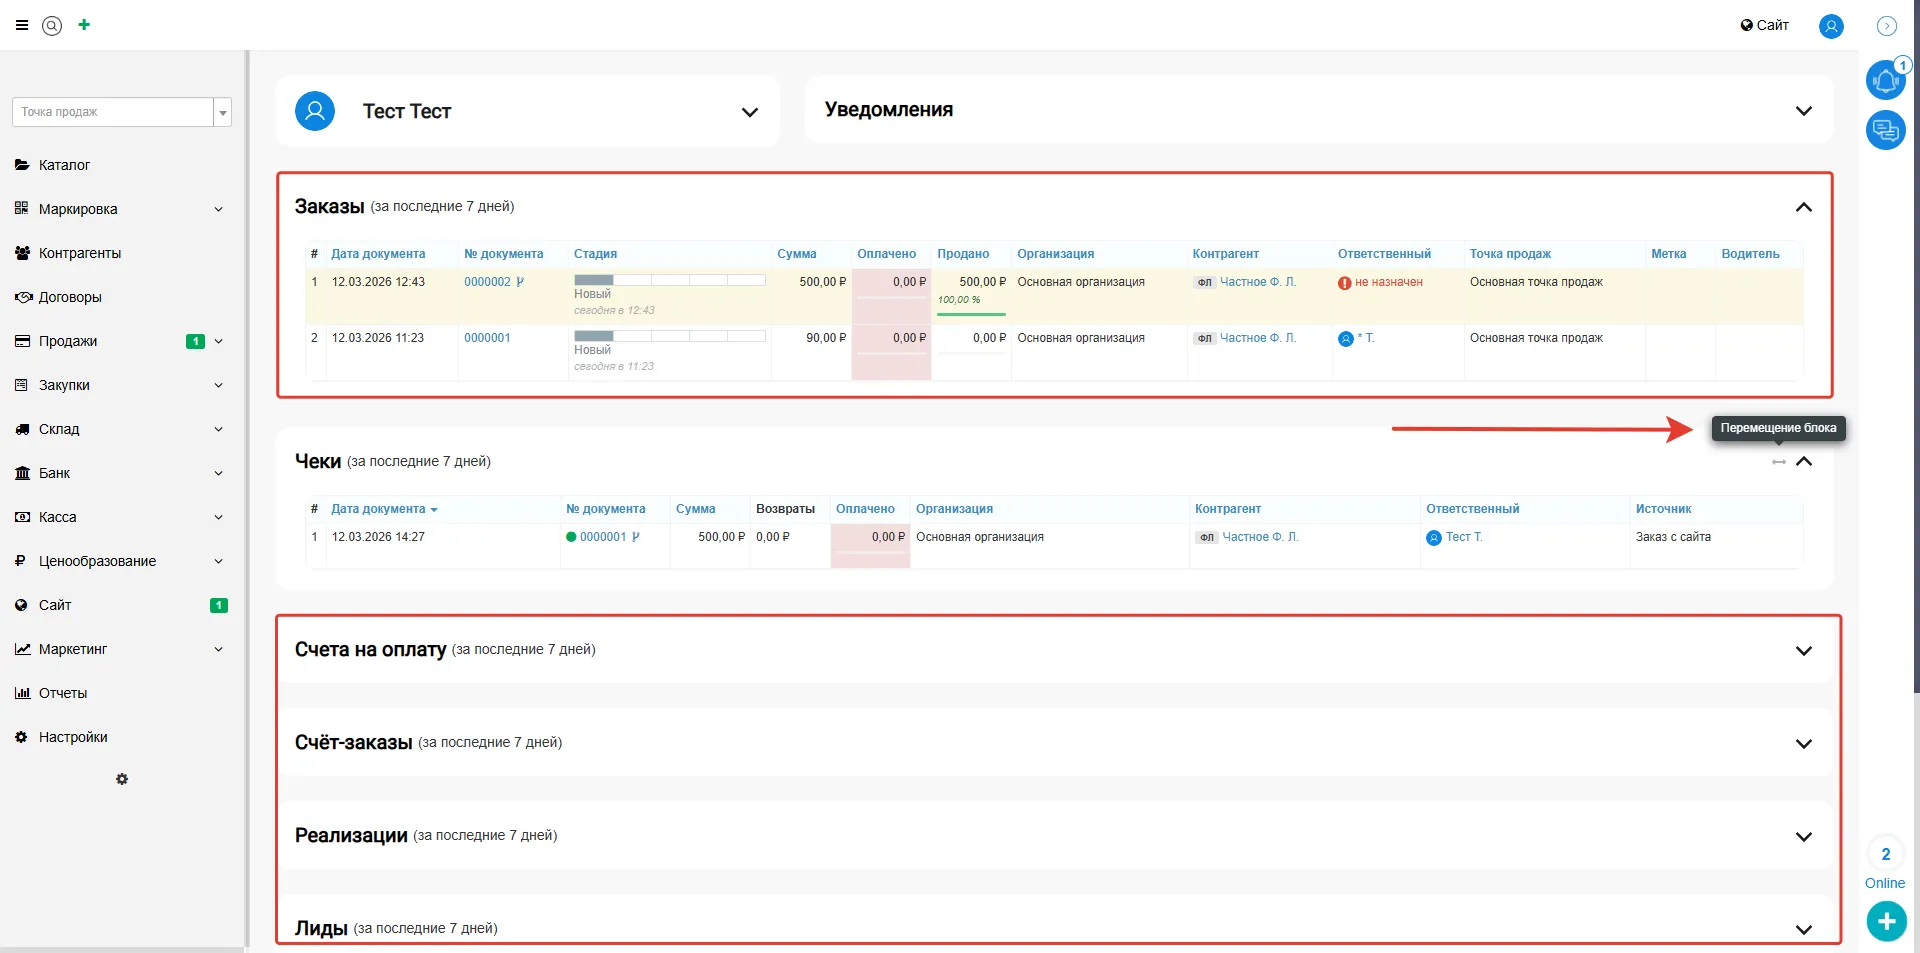
Task: Open Каталог in the sidebar
Action: pos(64,165)
